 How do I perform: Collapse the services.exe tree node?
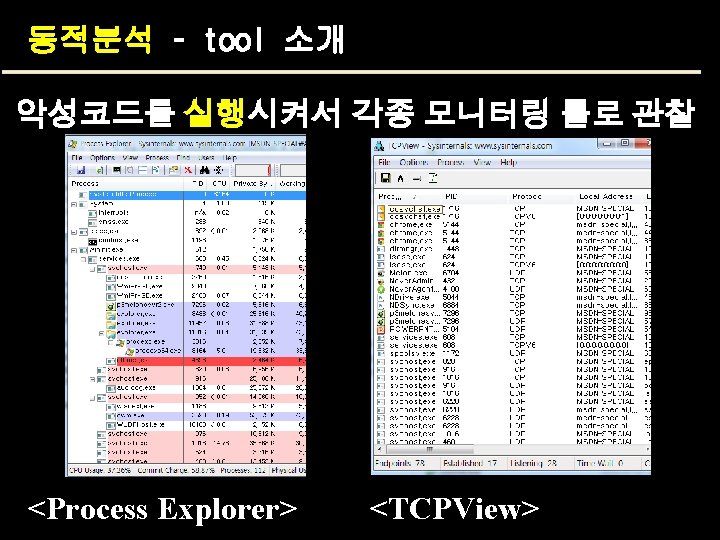point(84,259)
